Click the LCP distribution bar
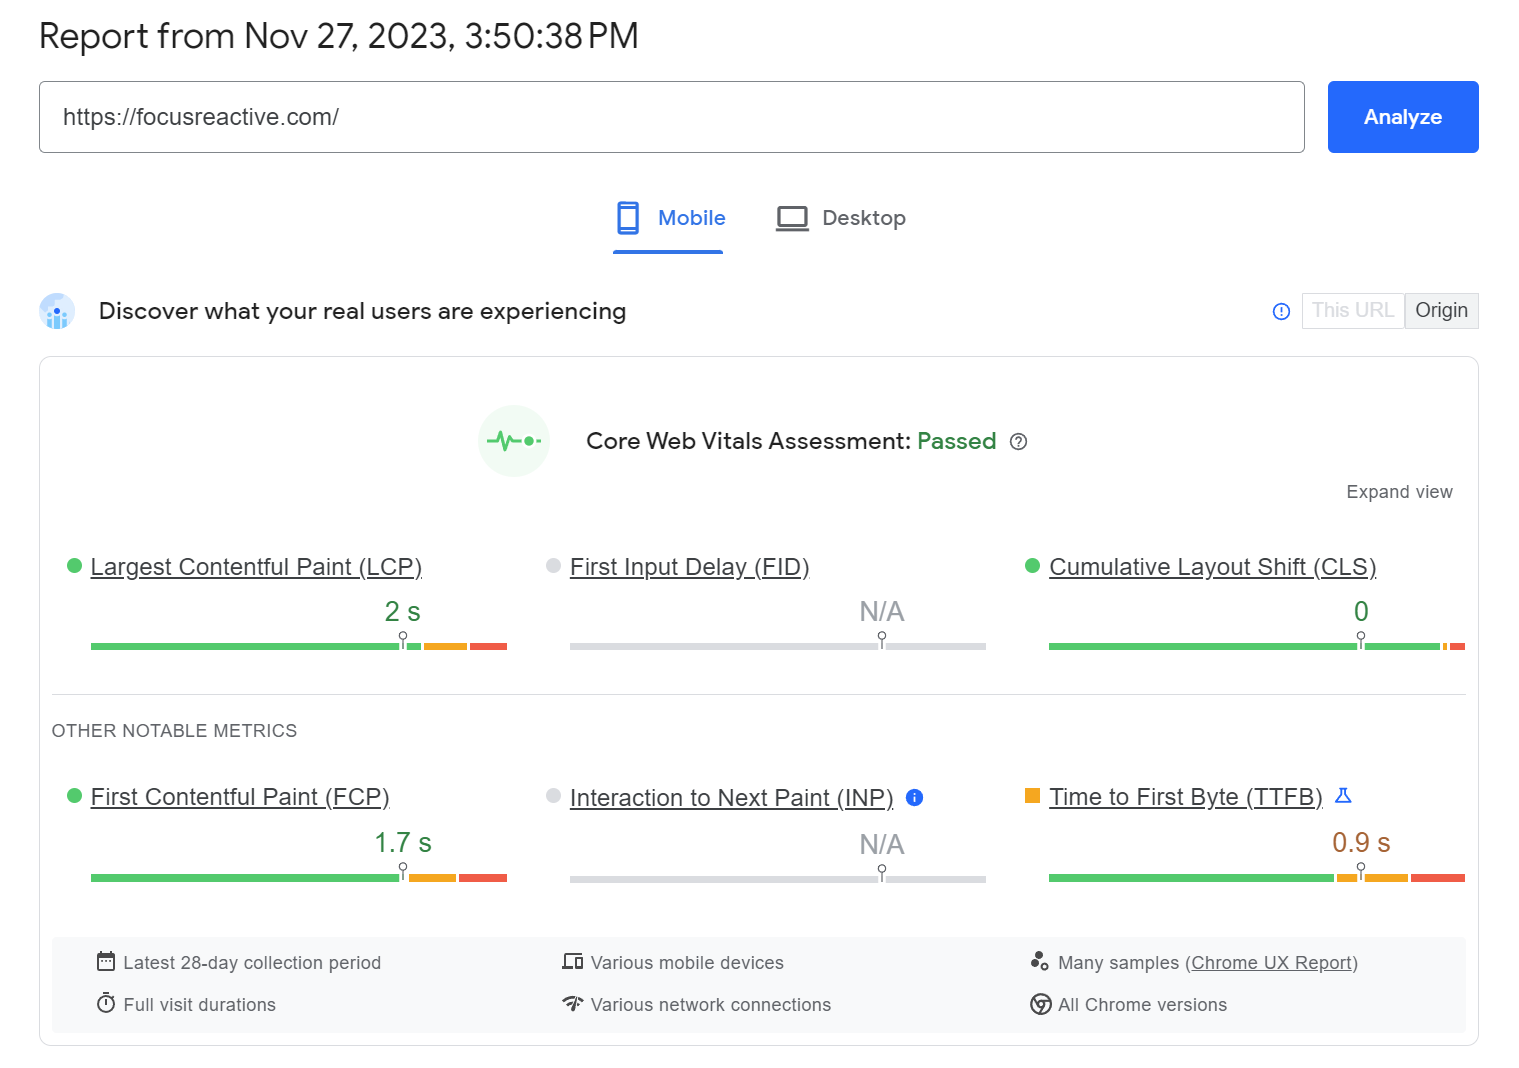 pyautogui.click(x=298, y=647)
